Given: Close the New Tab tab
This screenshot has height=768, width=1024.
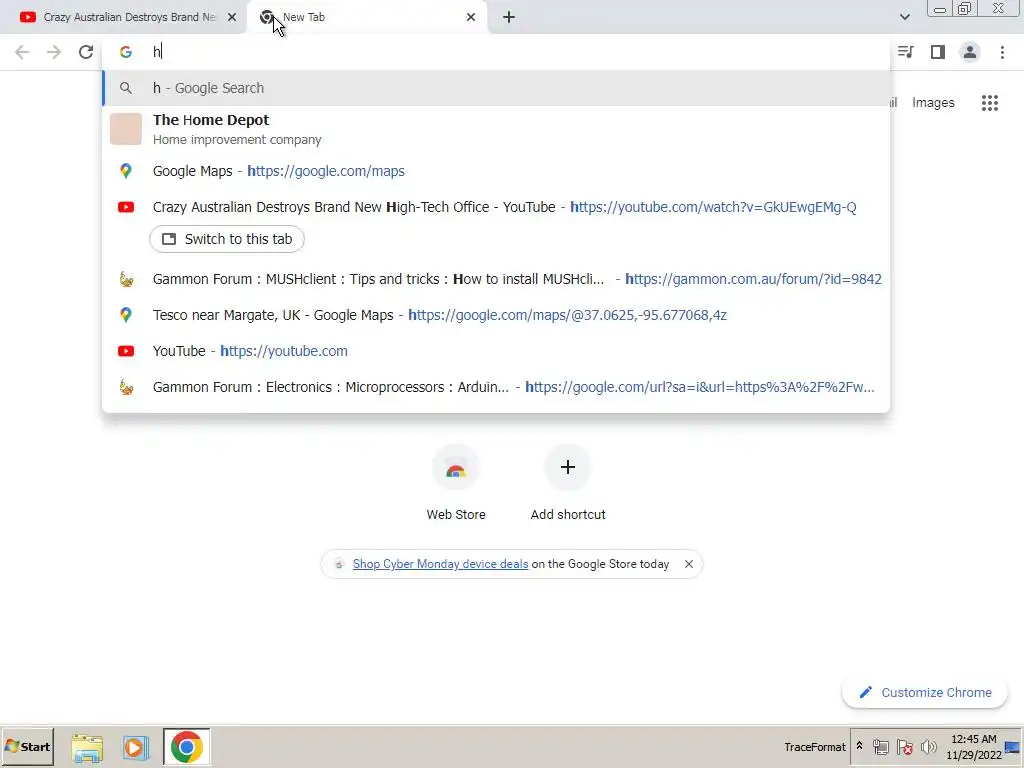Looking at the screenshot, I should [x=471, y=17].
